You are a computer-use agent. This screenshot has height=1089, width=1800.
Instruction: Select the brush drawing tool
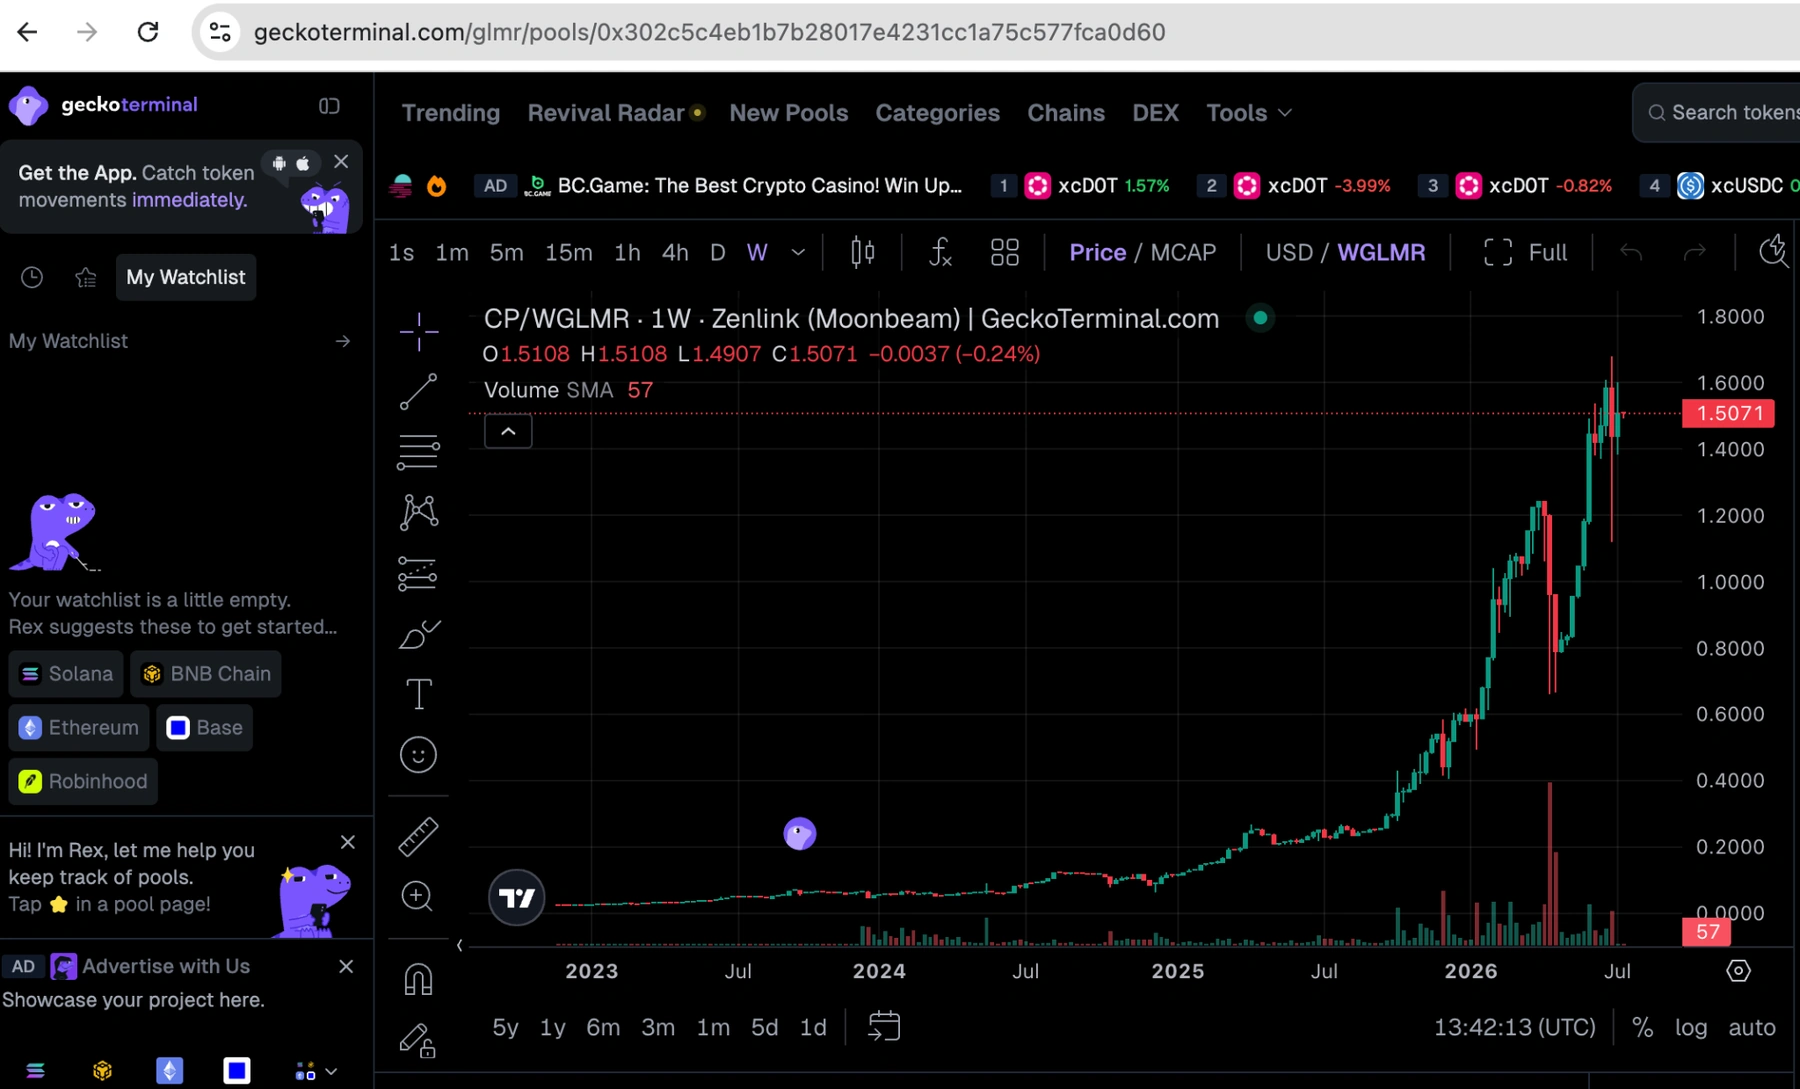click(418, 634)
